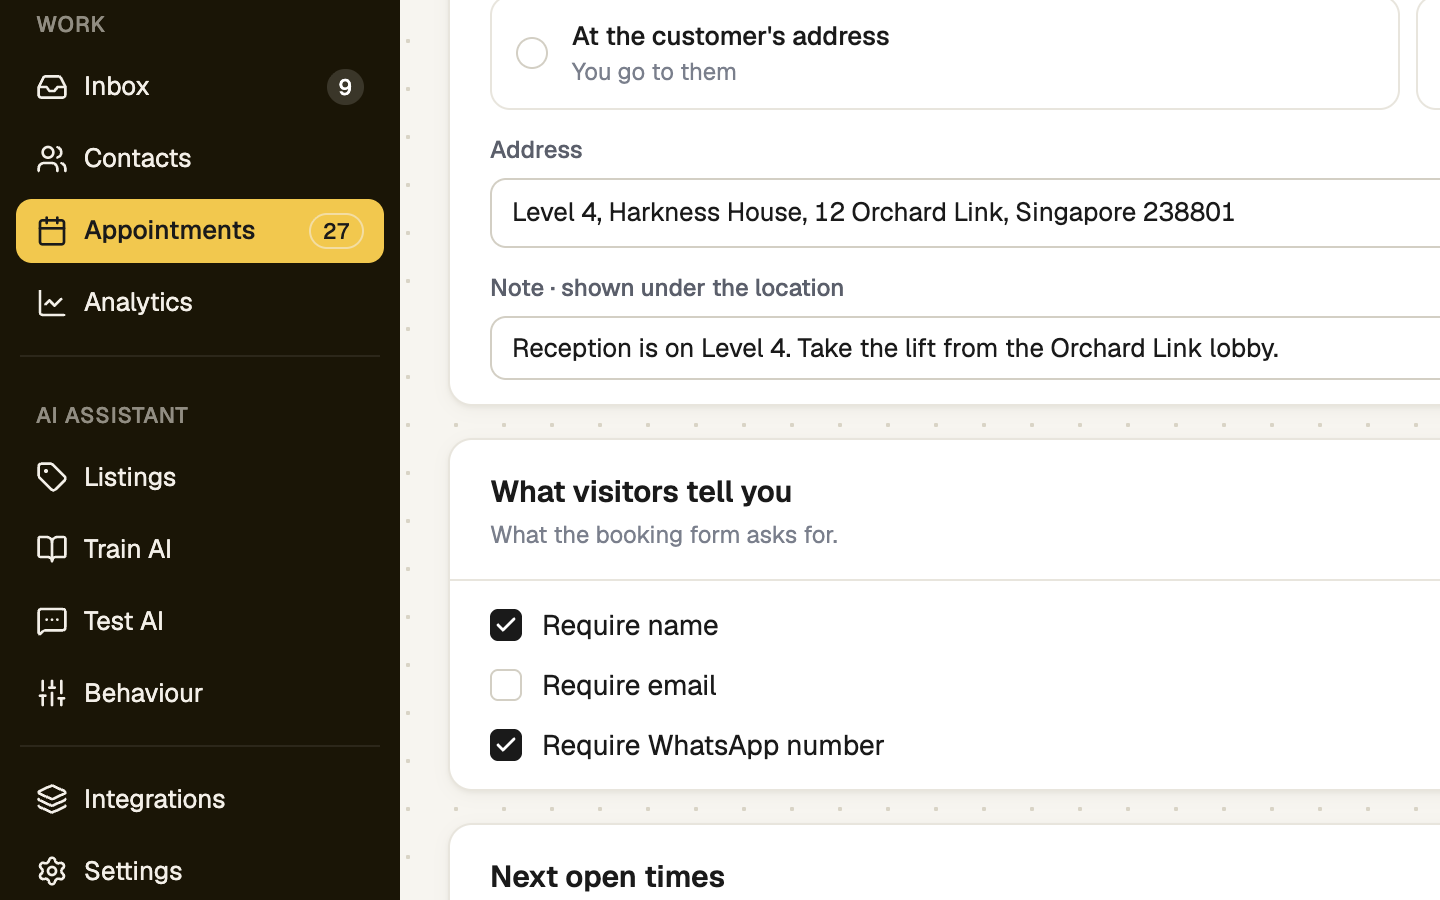The image size is (1440, 900).
Task: Click the Integrations layers icon
Action: point(52,799)
